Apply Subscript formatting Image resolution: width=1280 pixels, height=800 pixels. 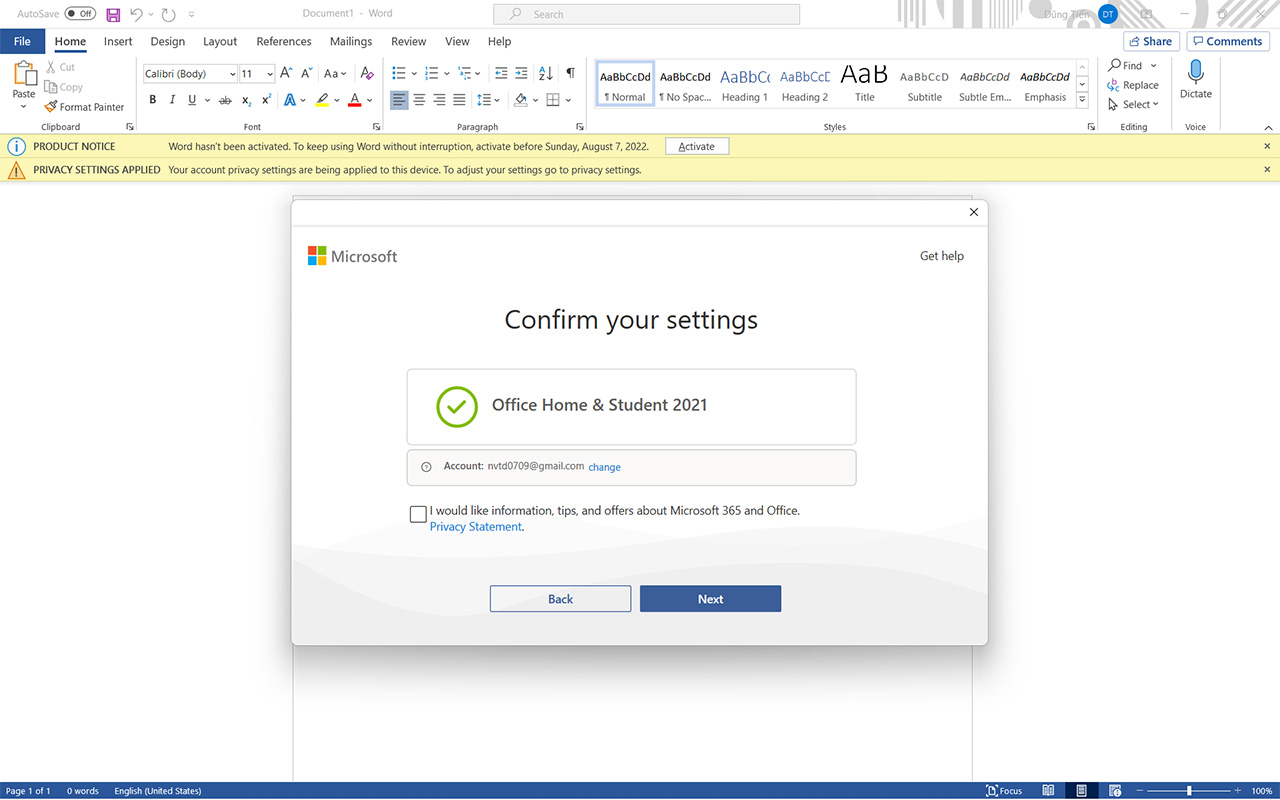[x=247, y=100]
